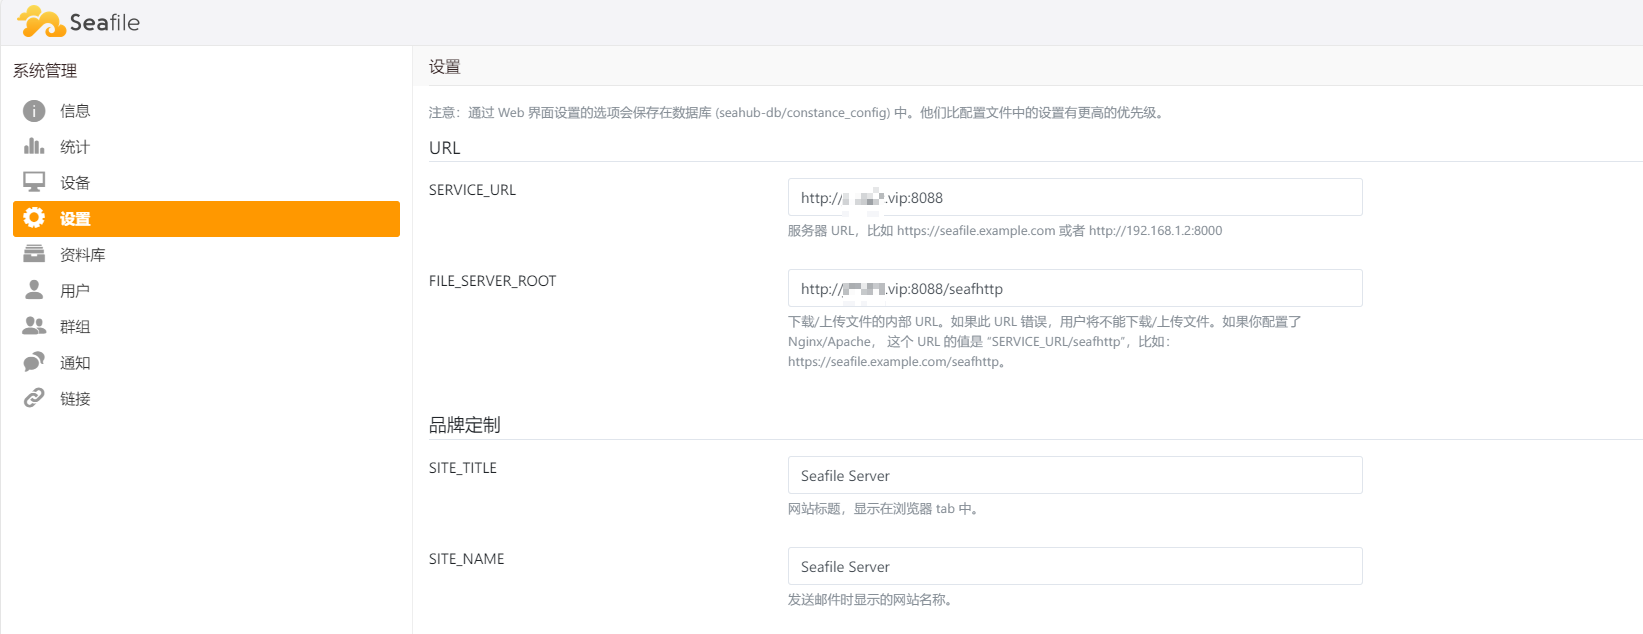The width and height of the screenshot is (1643, 634).
Task: Click the 设置 page title
Action: coord(445,67)
